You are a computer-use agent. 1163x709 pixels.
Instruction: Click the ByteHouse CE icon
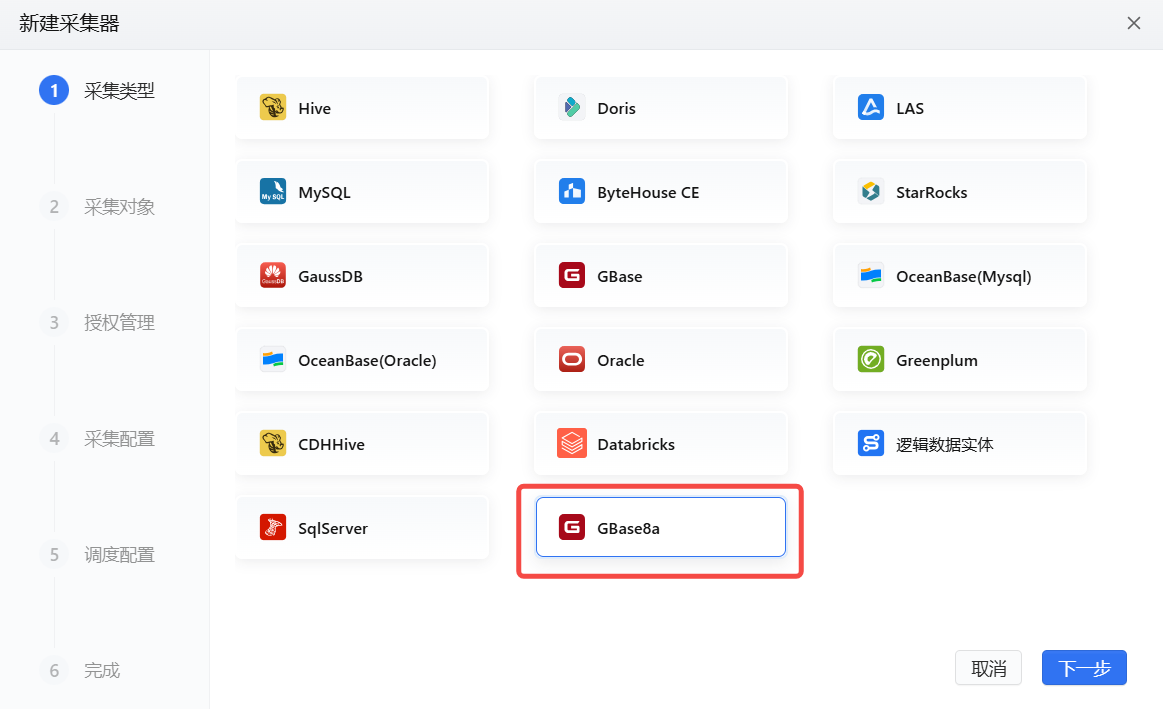tap(572, 191)
